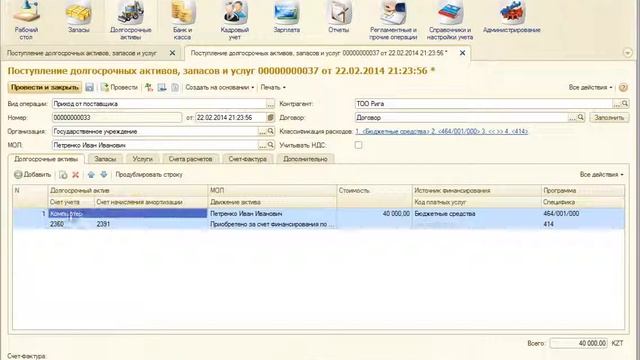Click the magnifier icon in МОЛ field
Viewport: 640px width, 360px height.
270,145
